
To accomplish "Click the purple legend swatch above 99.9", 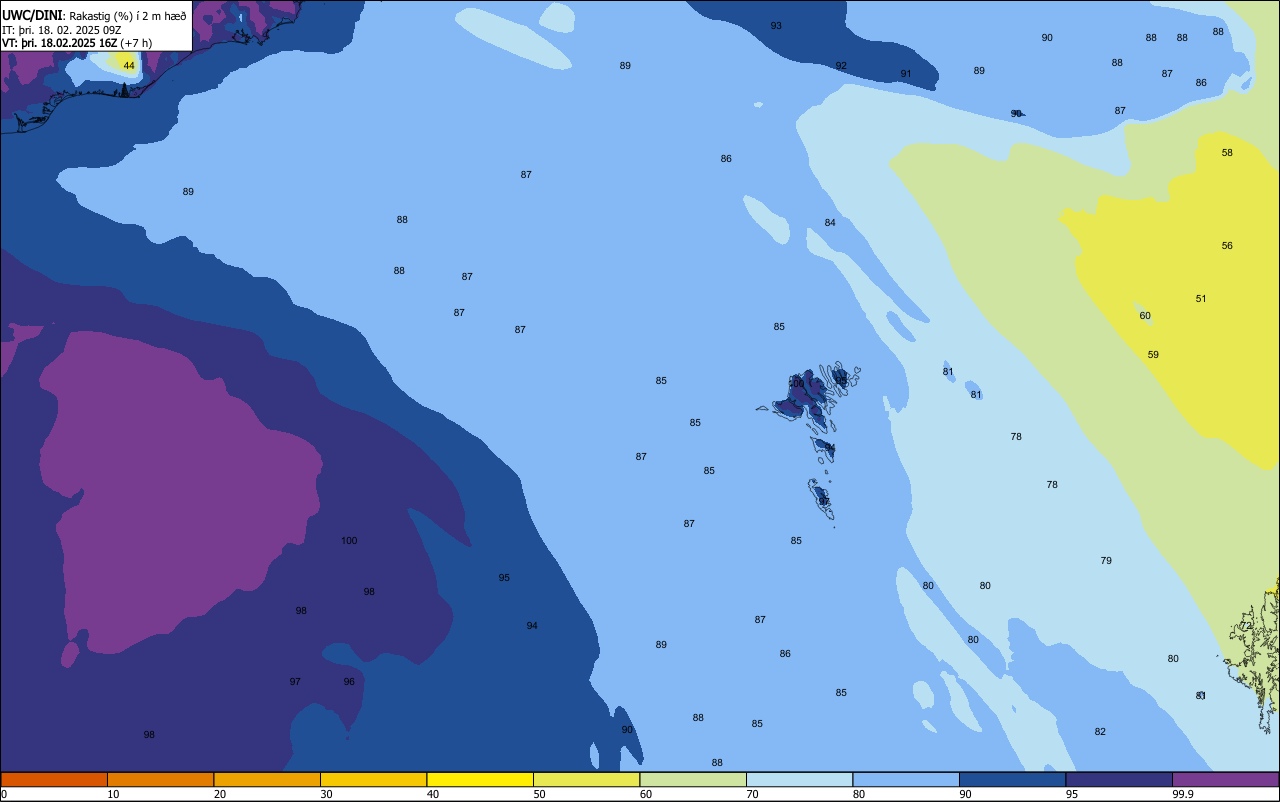I will [1225, 779].
